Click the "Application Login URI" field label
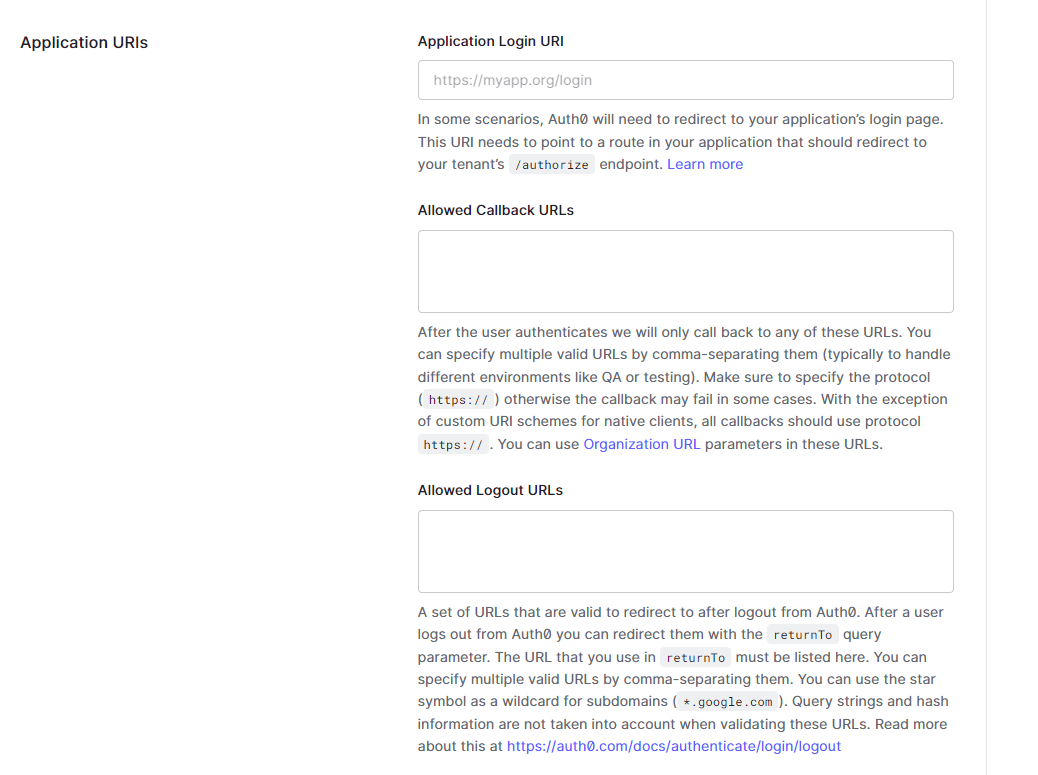Image resolution: width=1038 pixels, height=775 pixels. (491, 41)
